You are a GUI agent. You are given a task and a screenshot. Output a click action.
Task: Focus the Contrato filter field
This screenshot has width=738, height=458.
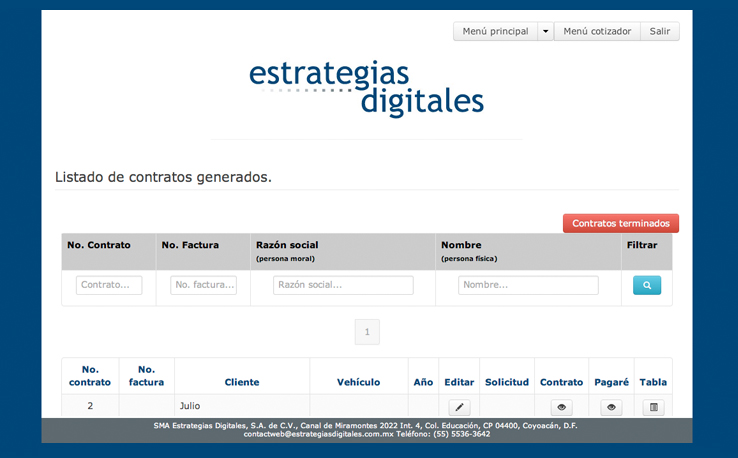(x=109, y=285)
